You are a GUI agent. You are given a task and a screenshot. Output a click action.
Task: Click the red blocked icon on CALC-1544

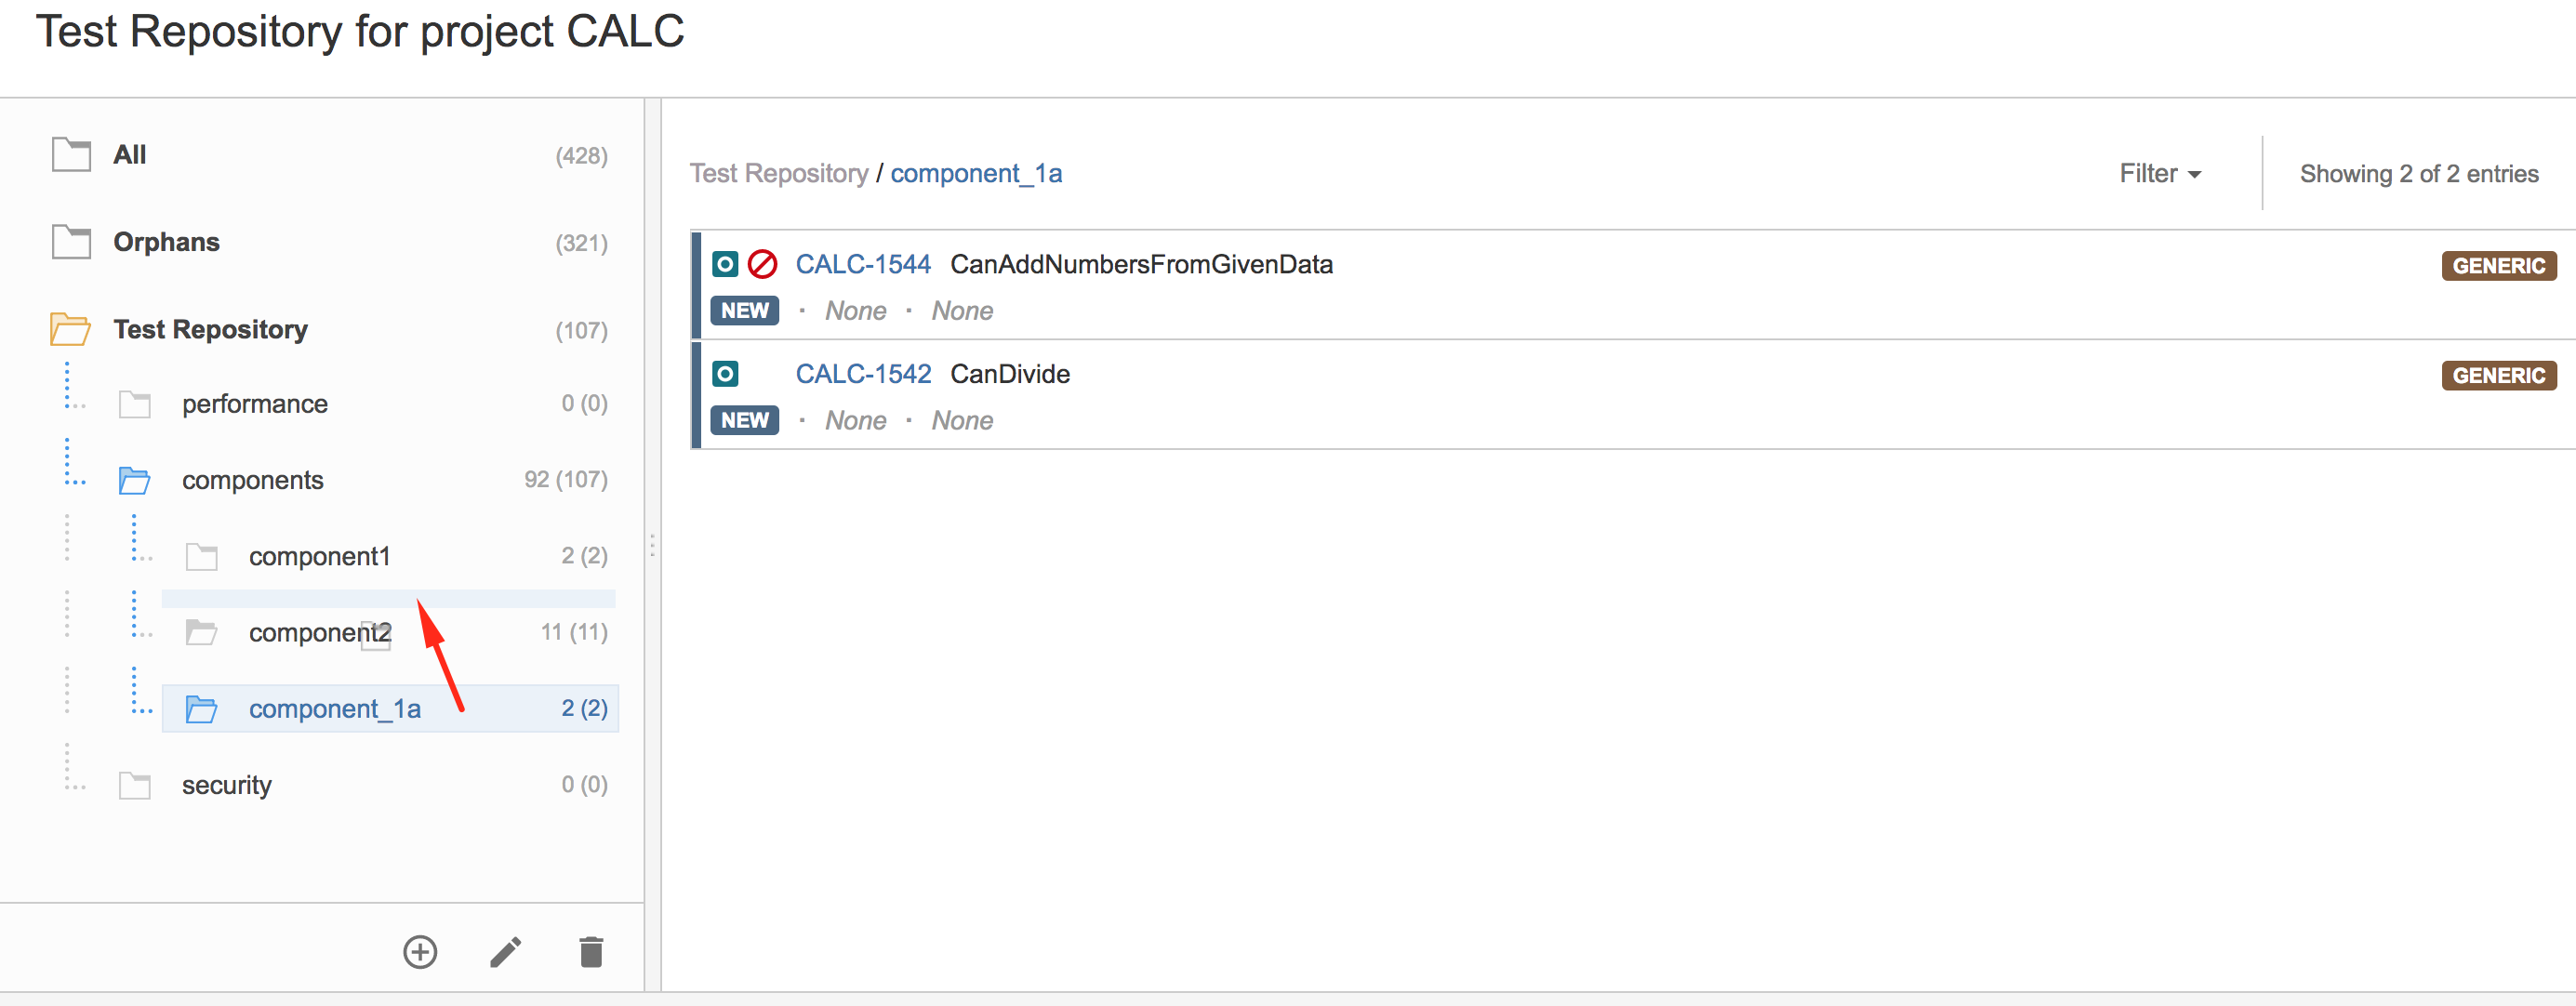point(763,264)
